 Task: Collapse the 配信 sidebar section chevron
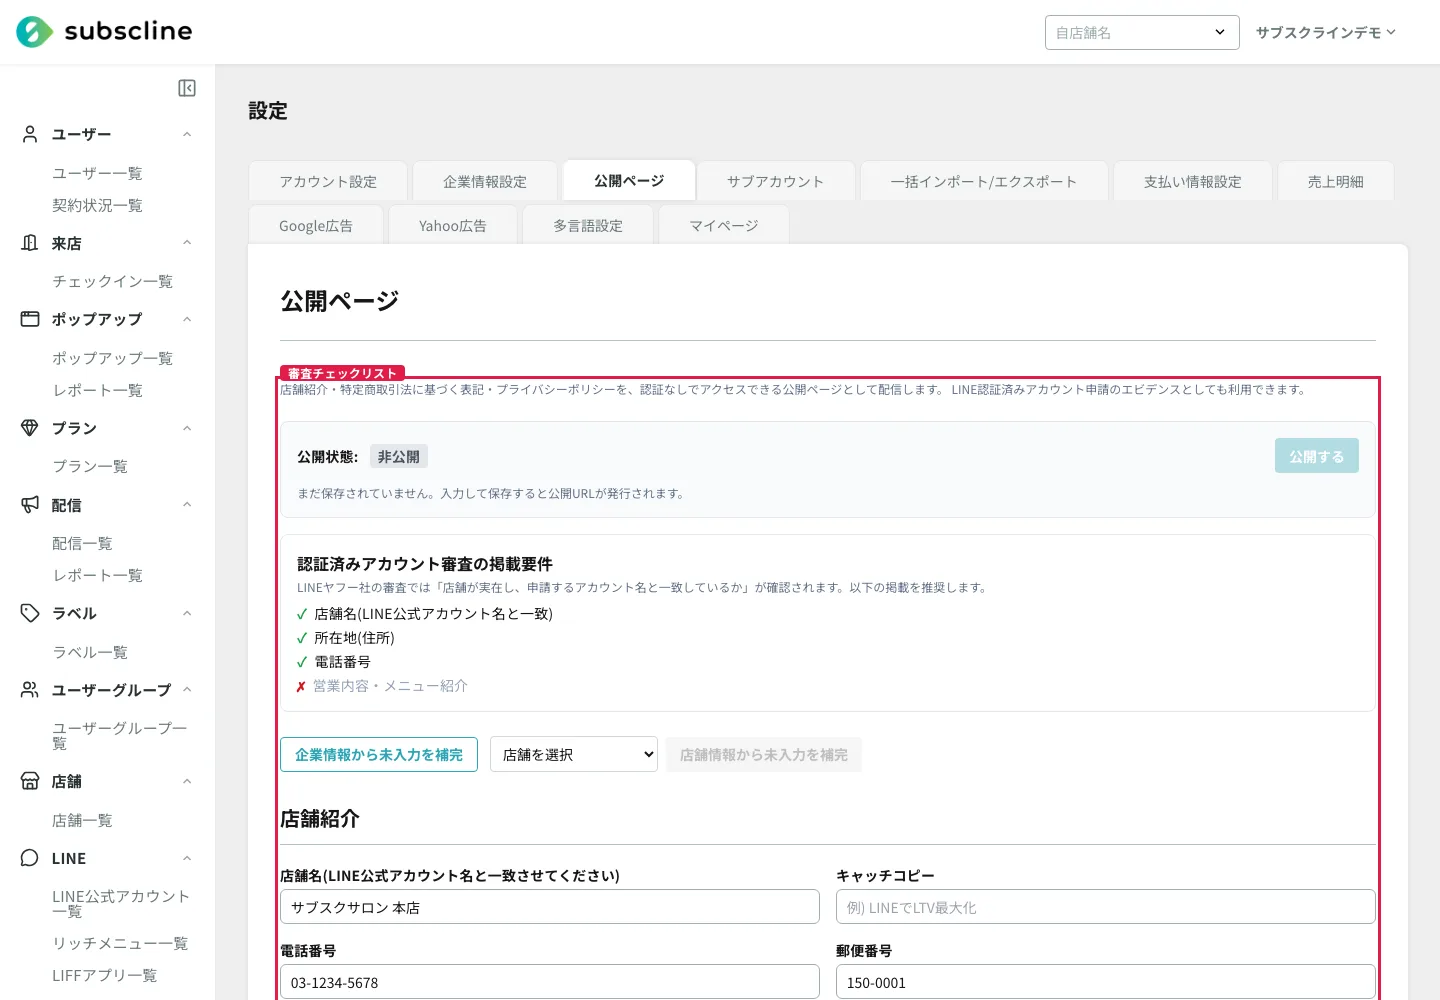[x=187, y=505]
